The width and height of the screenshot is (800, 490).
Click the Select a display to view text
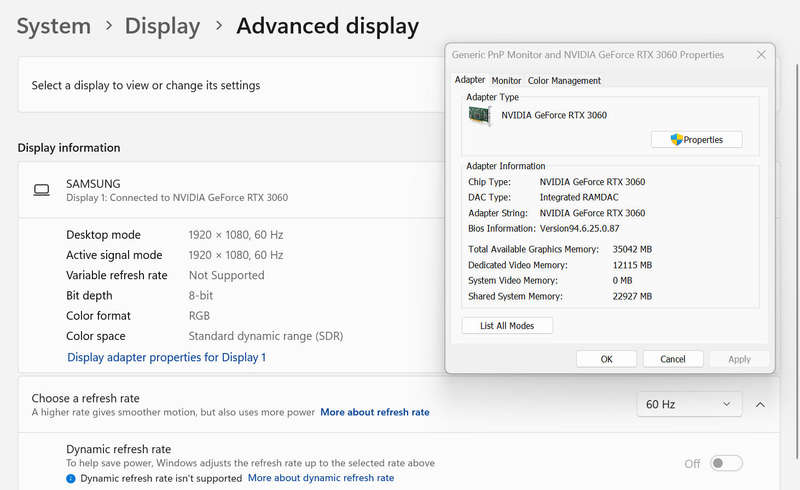(146, 85)
